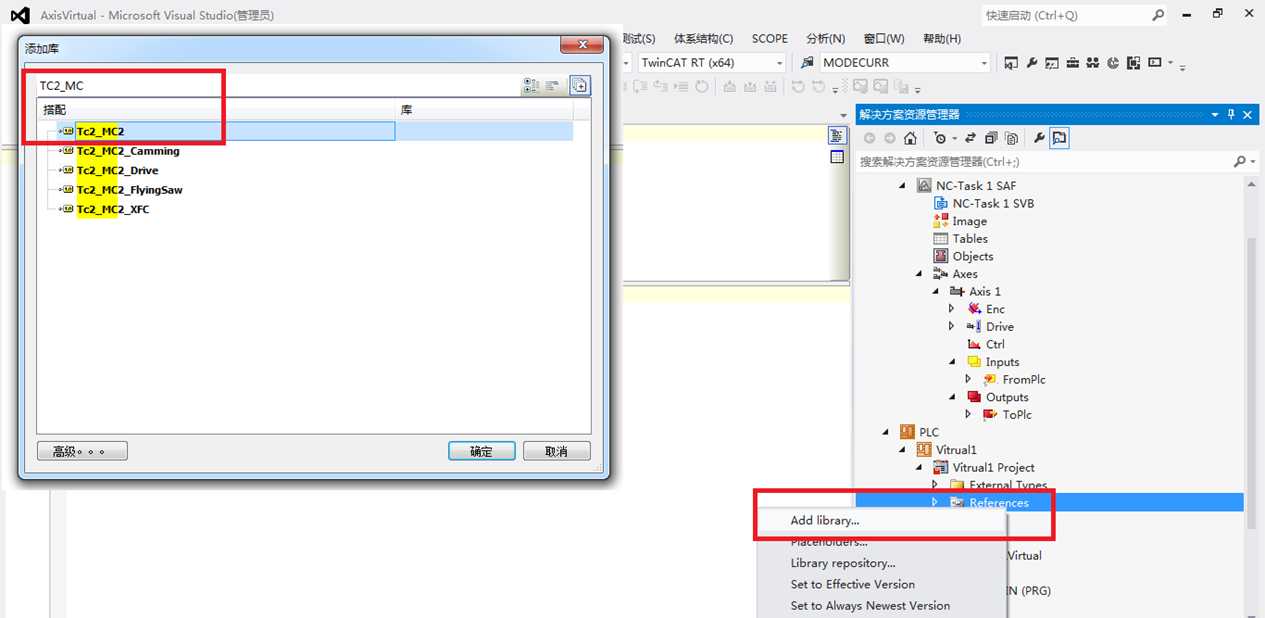Click the toolbox icon in the TwinCAT toolbar
The height and width of the screenshot is (618, 1265).
pyautogui.click(x=1073, y=63)
